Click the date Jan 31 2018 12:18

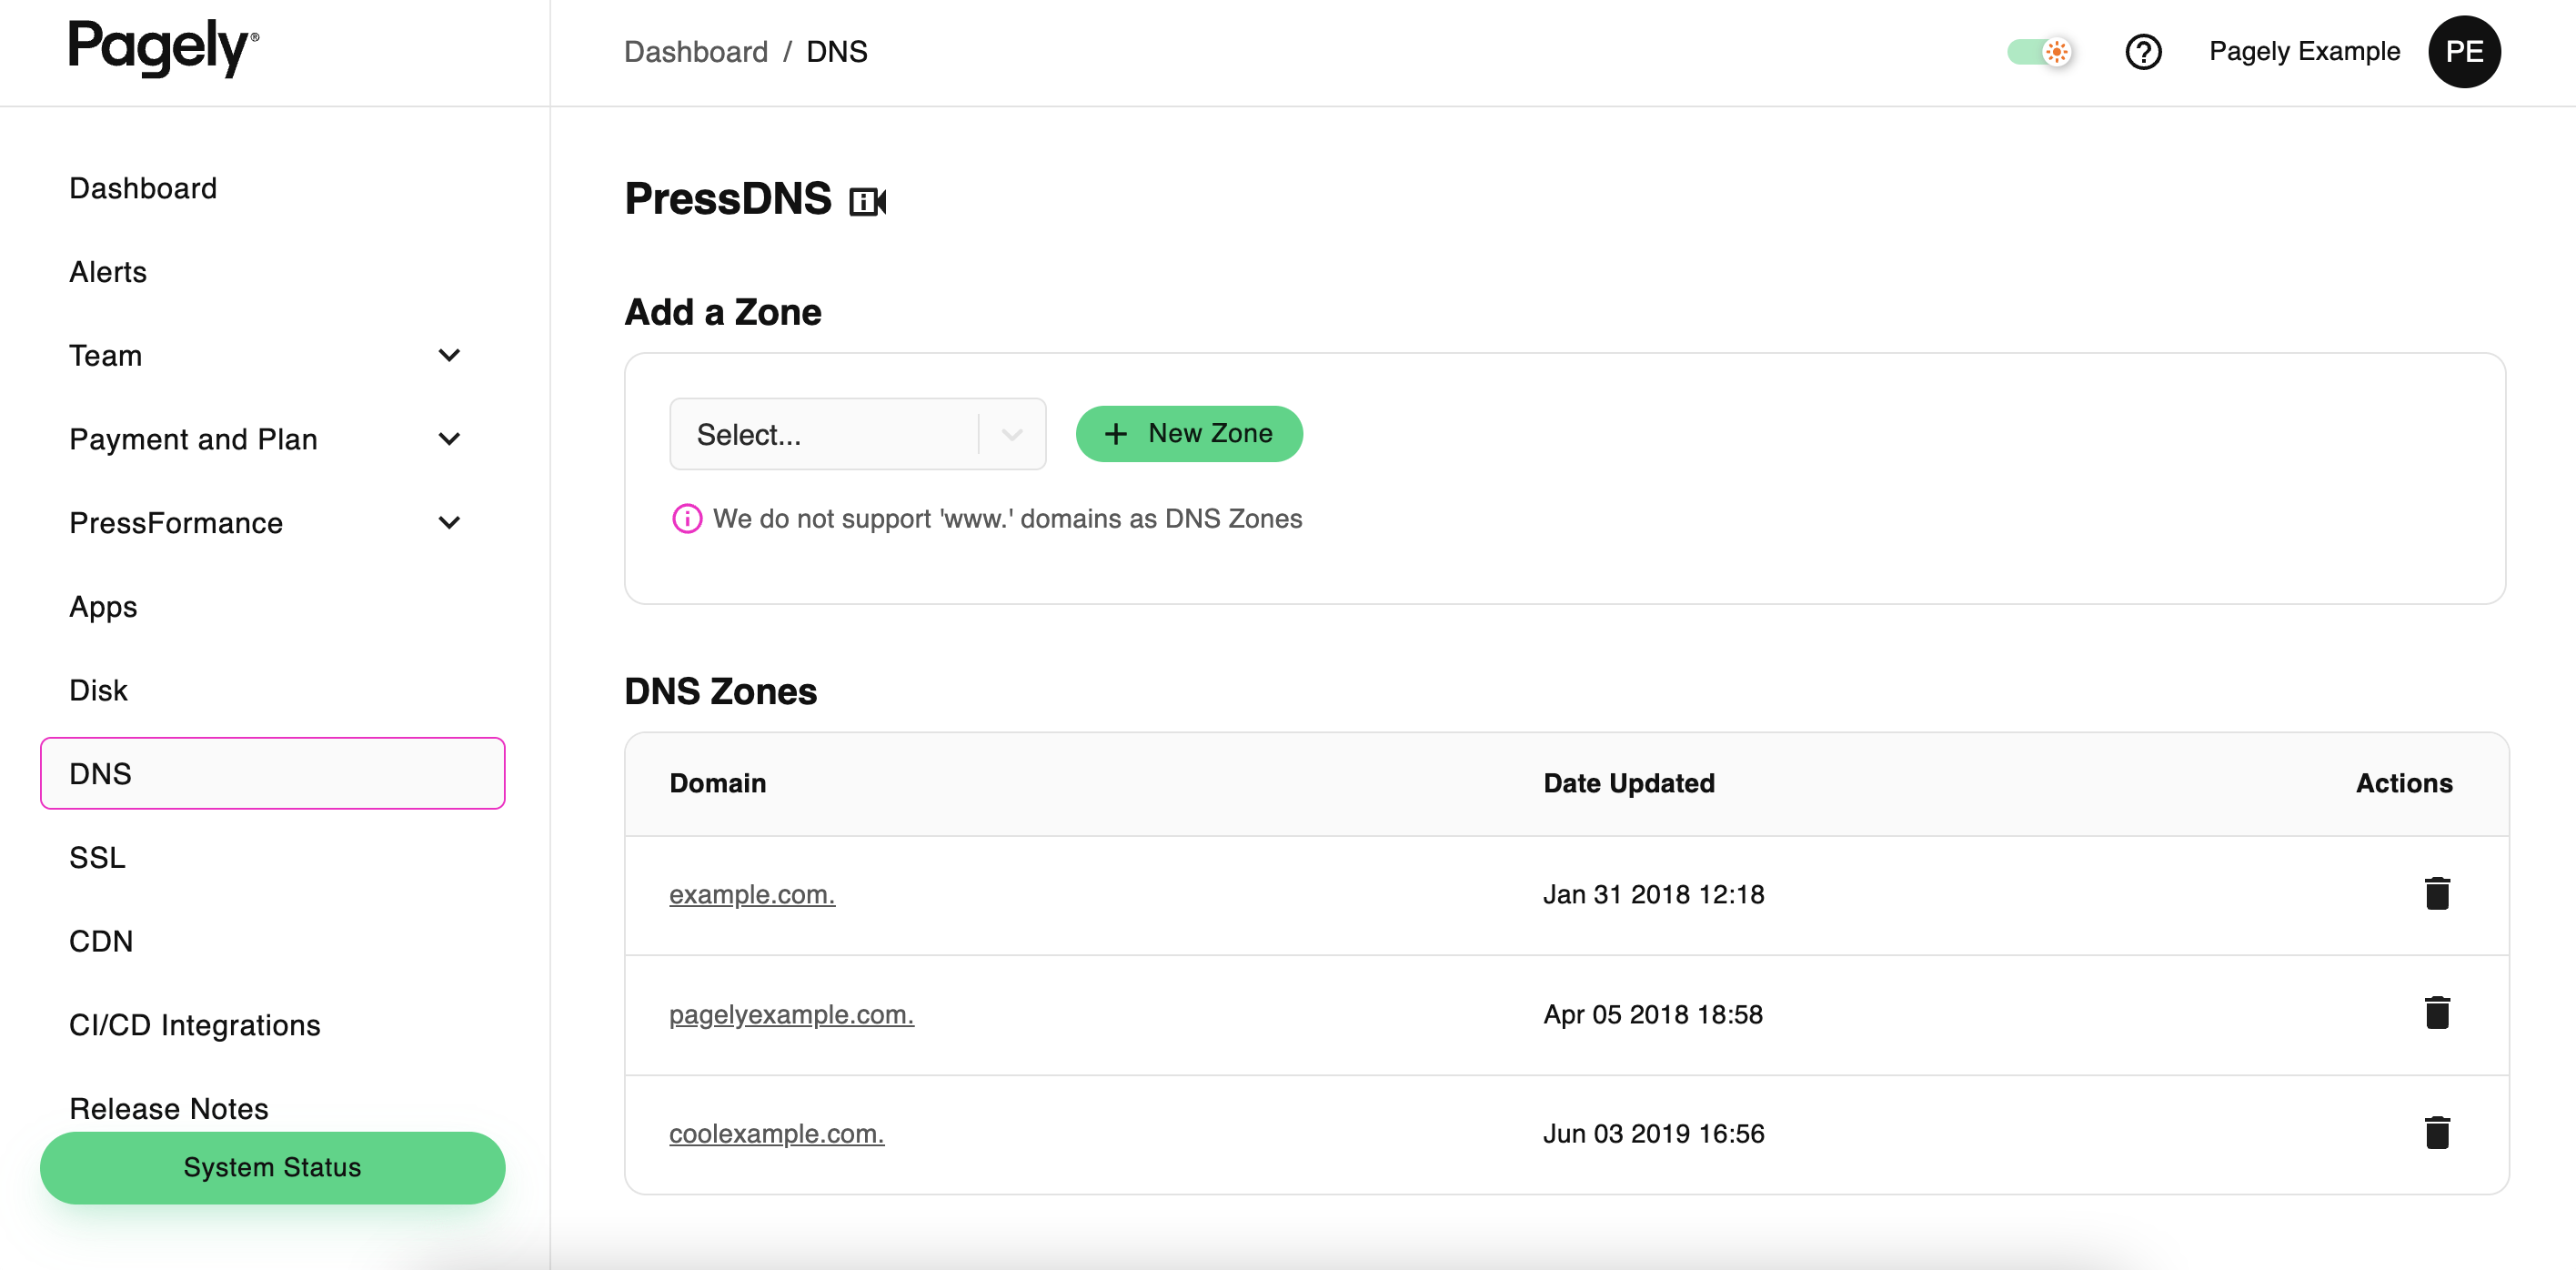click(1654, 894)
